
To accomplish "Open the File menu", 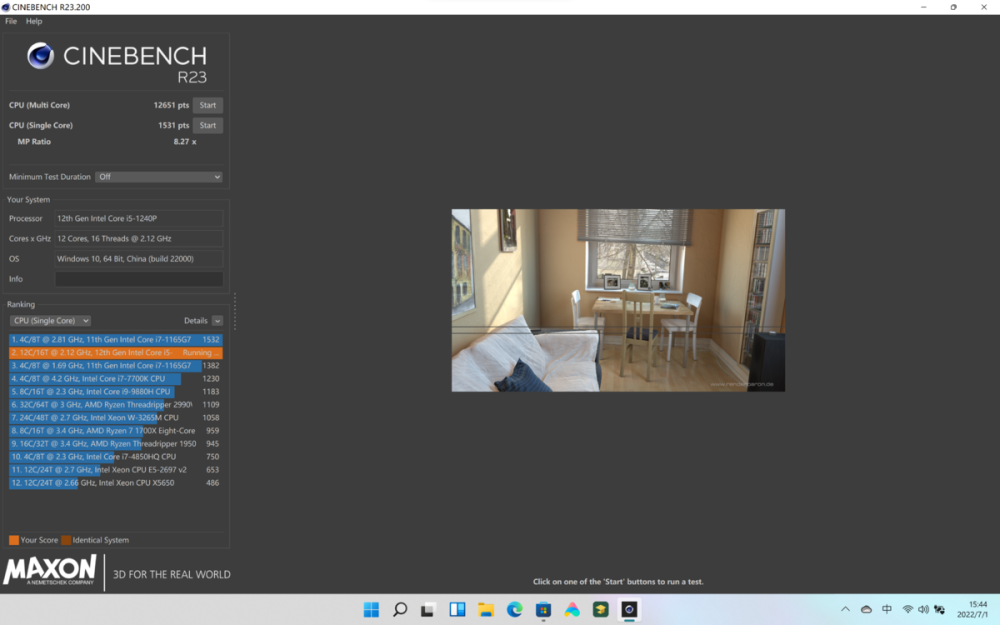I will (11, 21).
